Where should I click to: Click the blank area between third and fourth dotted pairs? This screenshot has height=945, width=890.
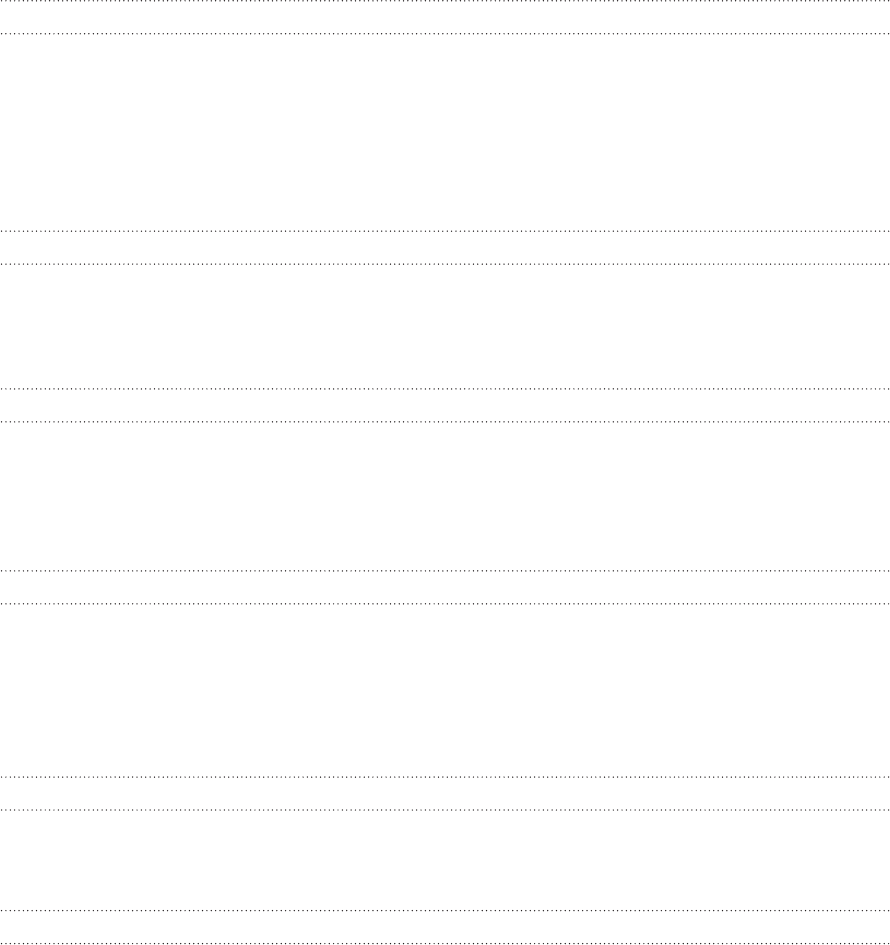pyautogui.click(x=445, y=495)
